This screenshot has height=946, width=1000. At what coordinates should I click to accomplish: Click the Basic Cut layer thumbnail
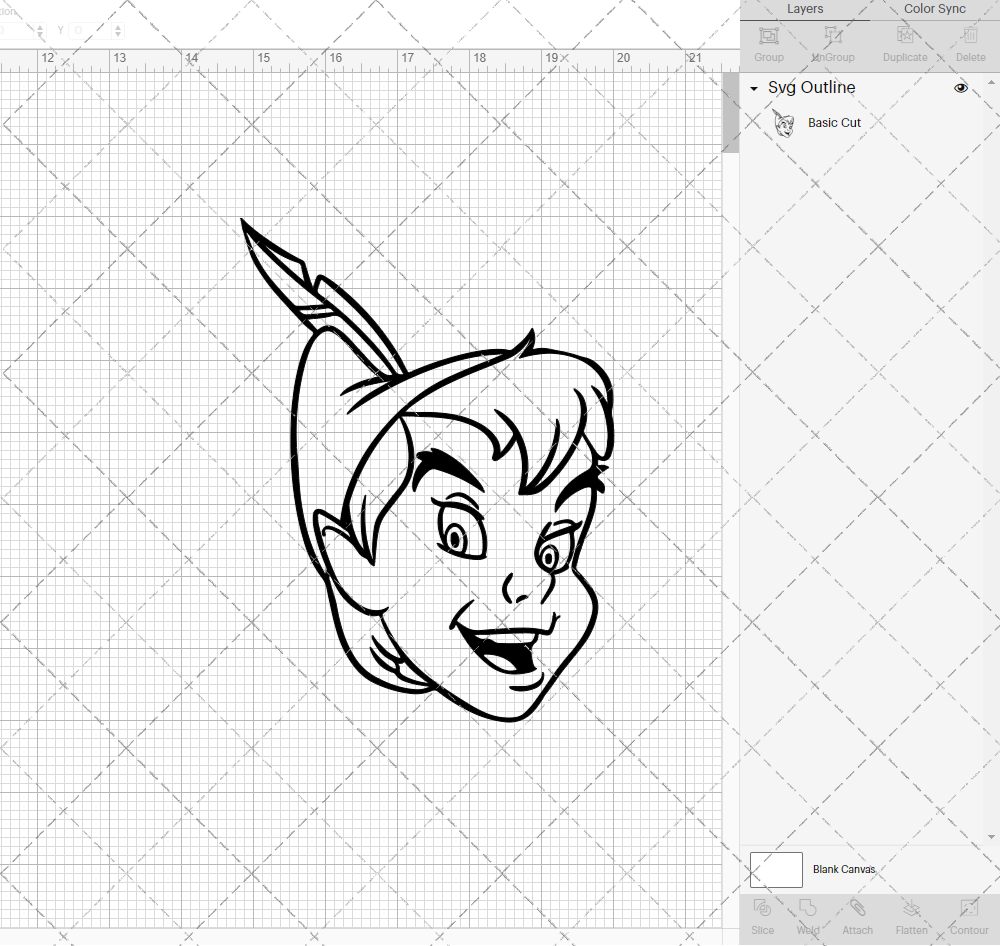pos(786,122)
